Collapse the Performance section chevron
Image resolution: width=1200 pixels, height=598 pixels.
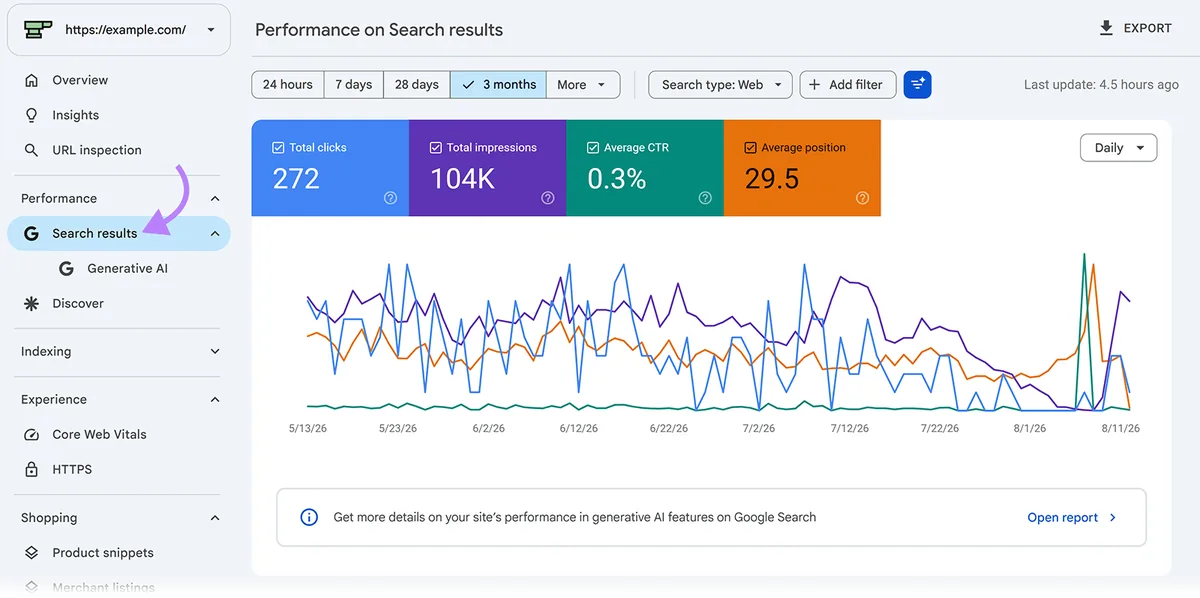[x=215, y=199]
